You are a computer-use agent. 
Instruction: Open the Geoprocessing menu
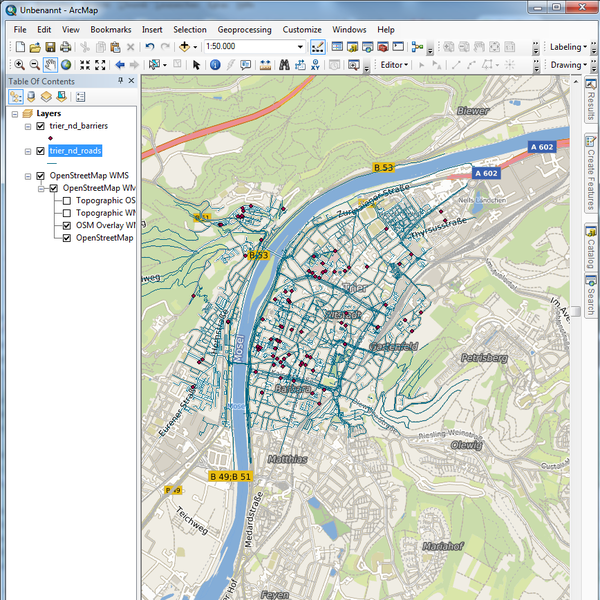pyautogui.click(x=245, y=29)
